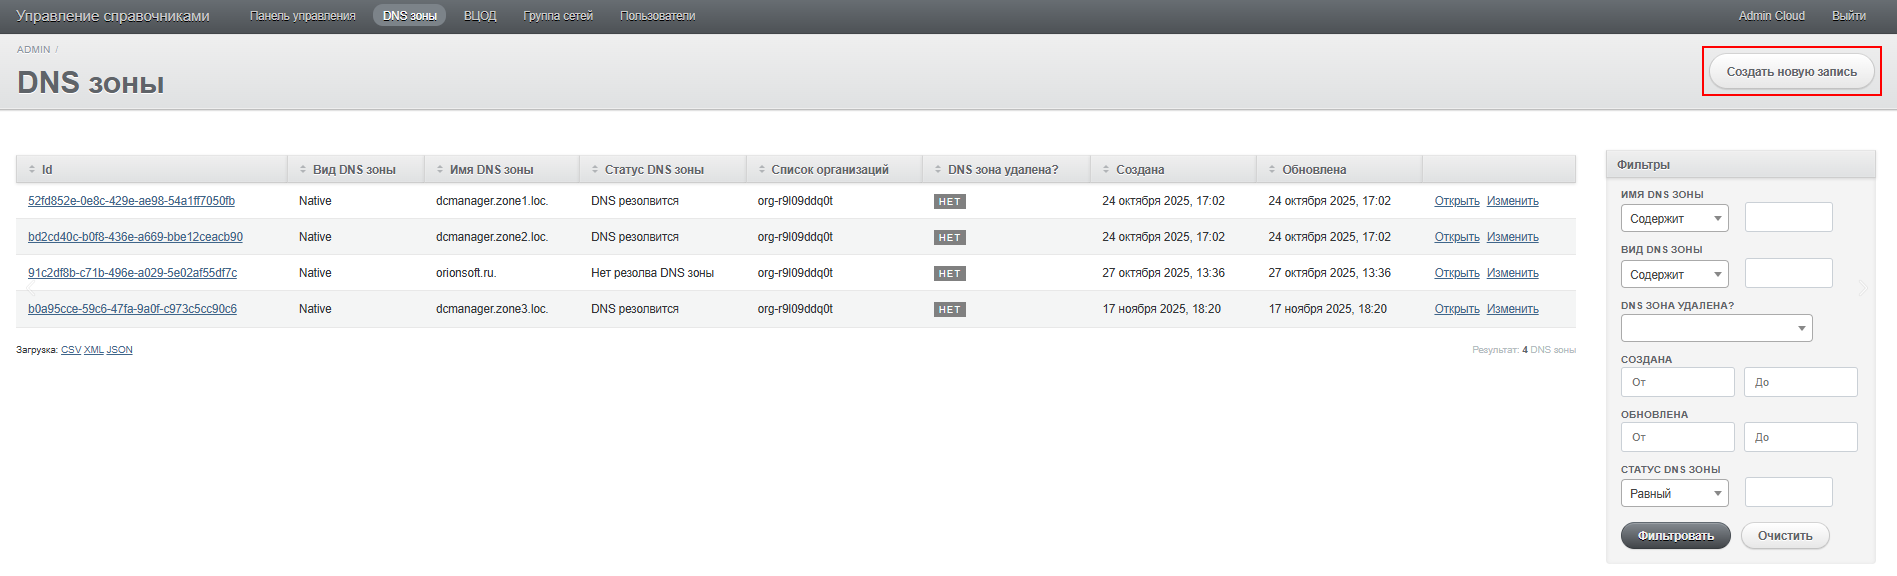The width and height of the screenshot is (1897, 576).
Task: Click the dcmanager.zone3.loc. name cell
Action: (x=492, y=309)
